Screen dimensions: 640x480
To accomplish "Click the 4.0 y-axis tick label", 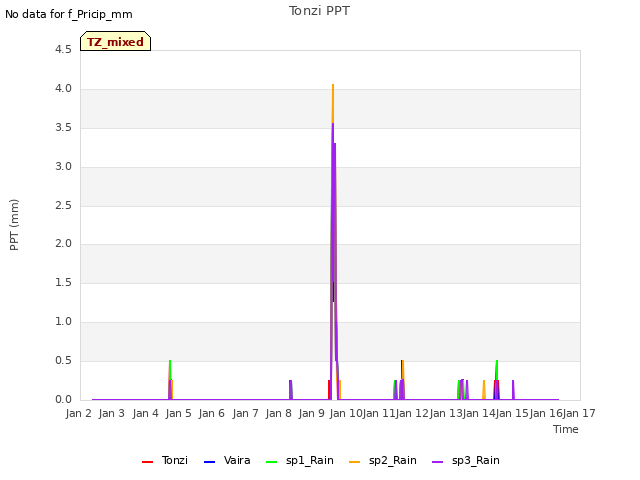I will click(x=63, y=89).
